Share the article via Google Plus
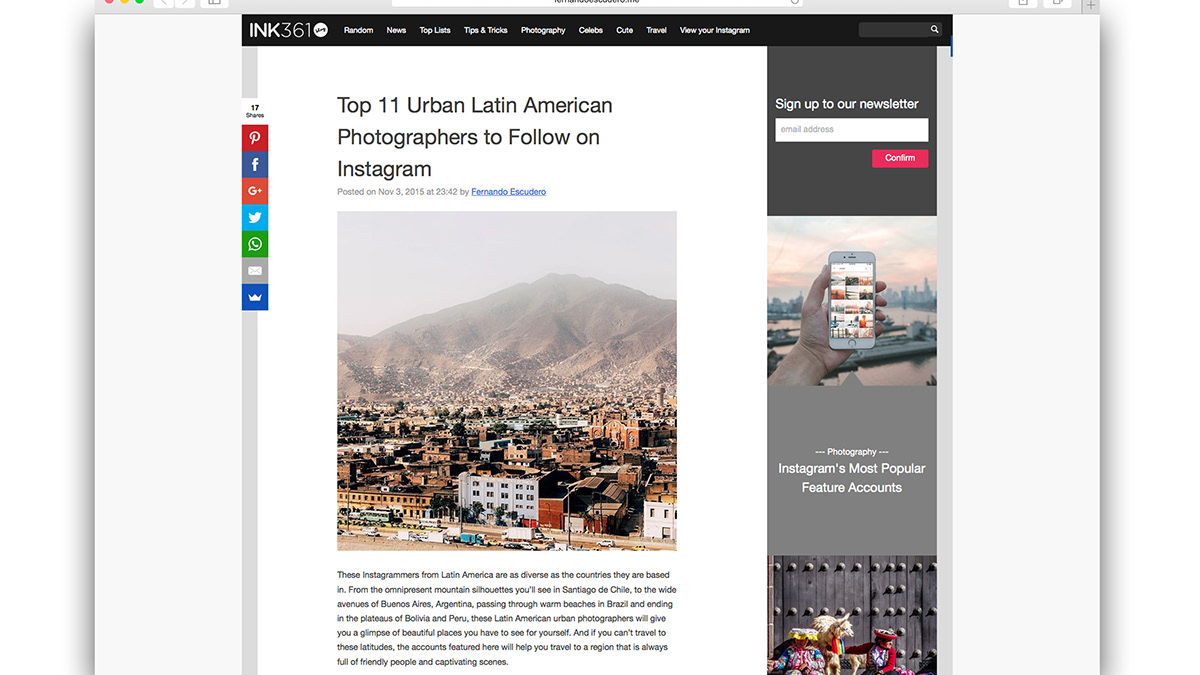 click(x=255, y=191)
